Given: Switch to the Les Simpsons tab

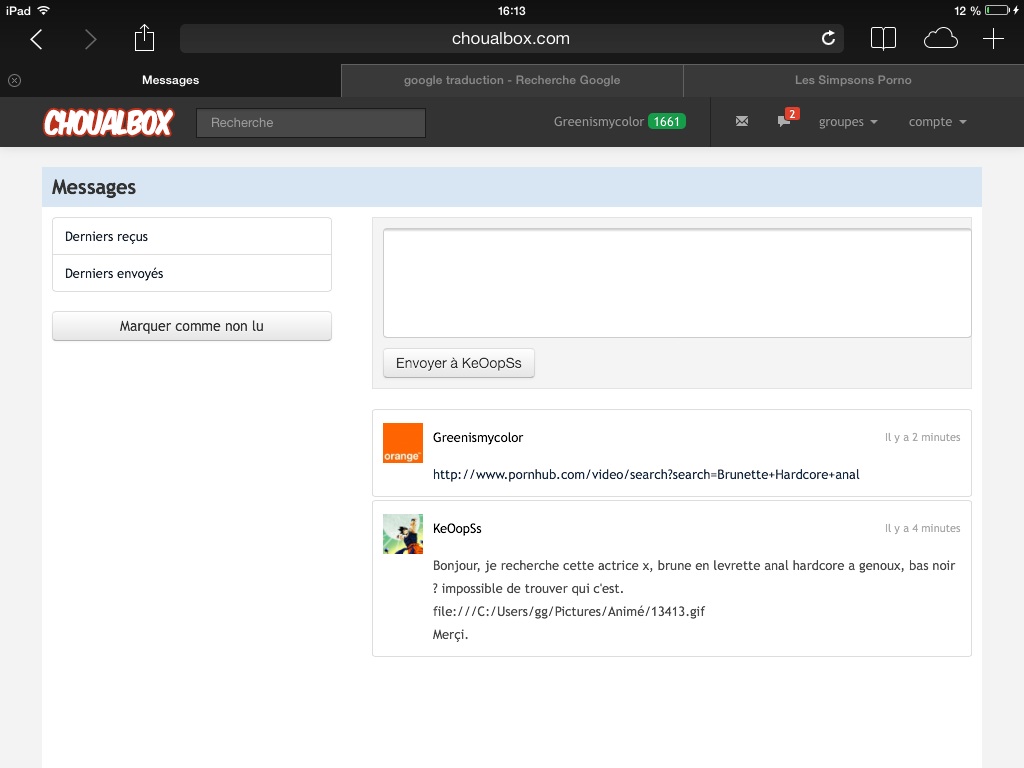Looking at the screenshot, I should [853, 80].
